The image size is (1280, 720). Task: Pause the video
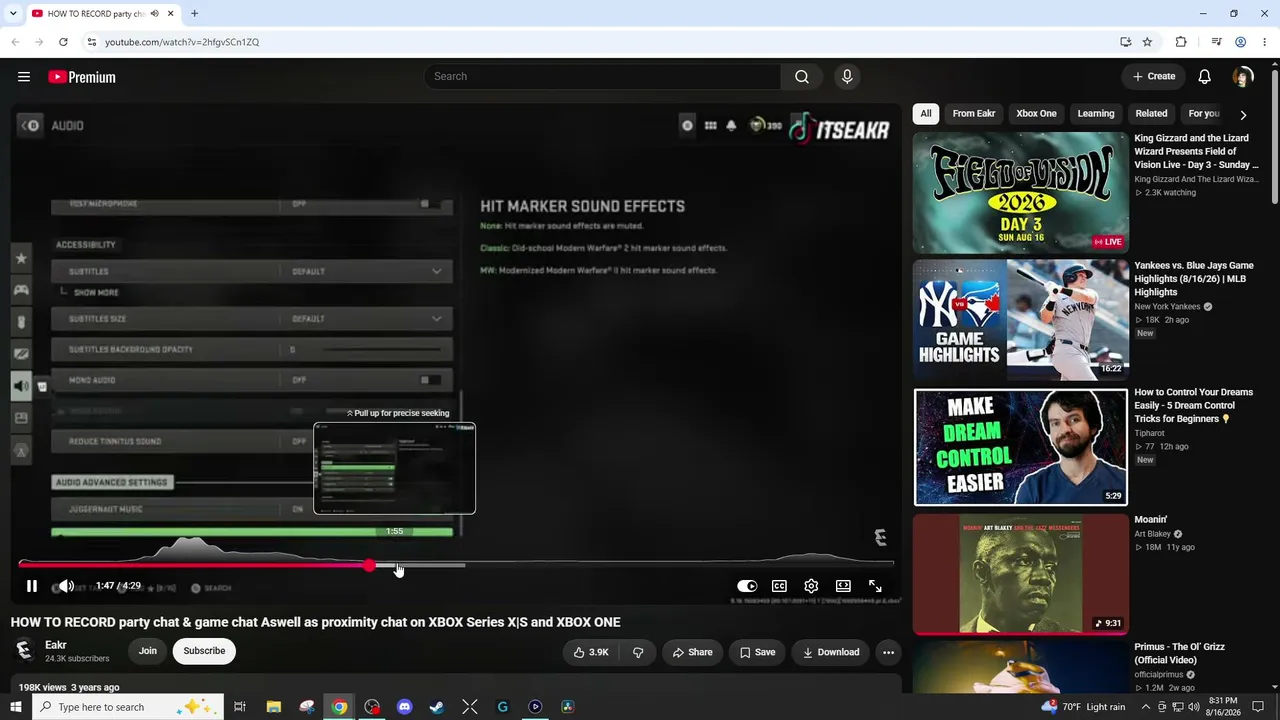(32, 587)
